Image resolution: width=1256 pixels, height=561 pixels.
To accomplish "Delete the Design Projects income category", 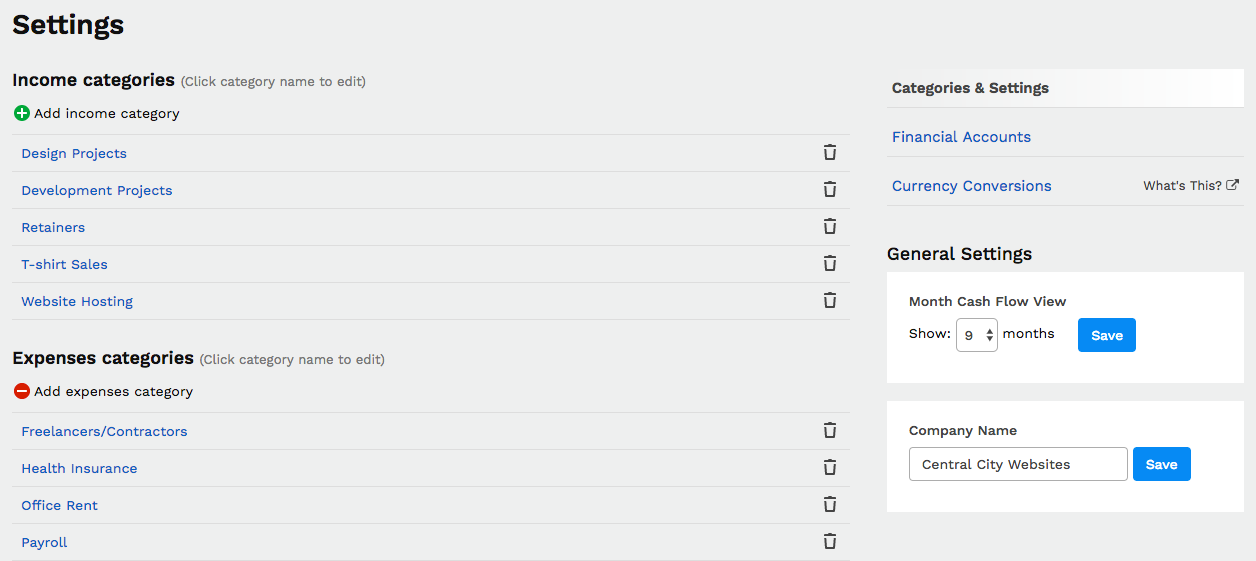I will (x=829, y=153).
